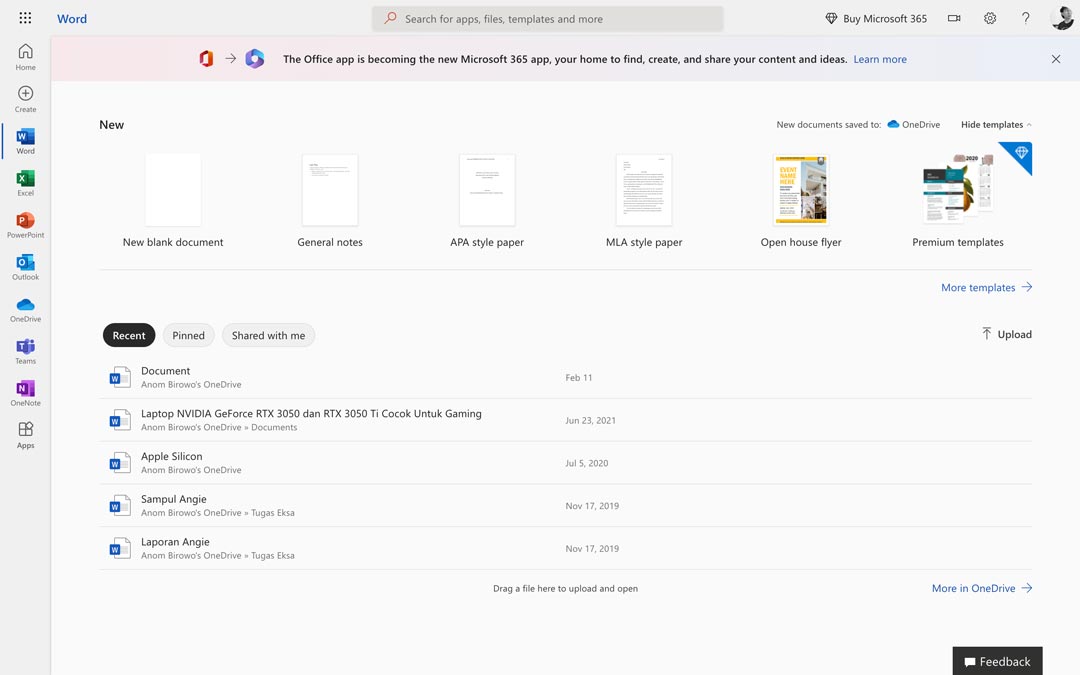1080x675 pixels.
Task: Click the file icon for Apple Silicon
Action: (120, 463)
